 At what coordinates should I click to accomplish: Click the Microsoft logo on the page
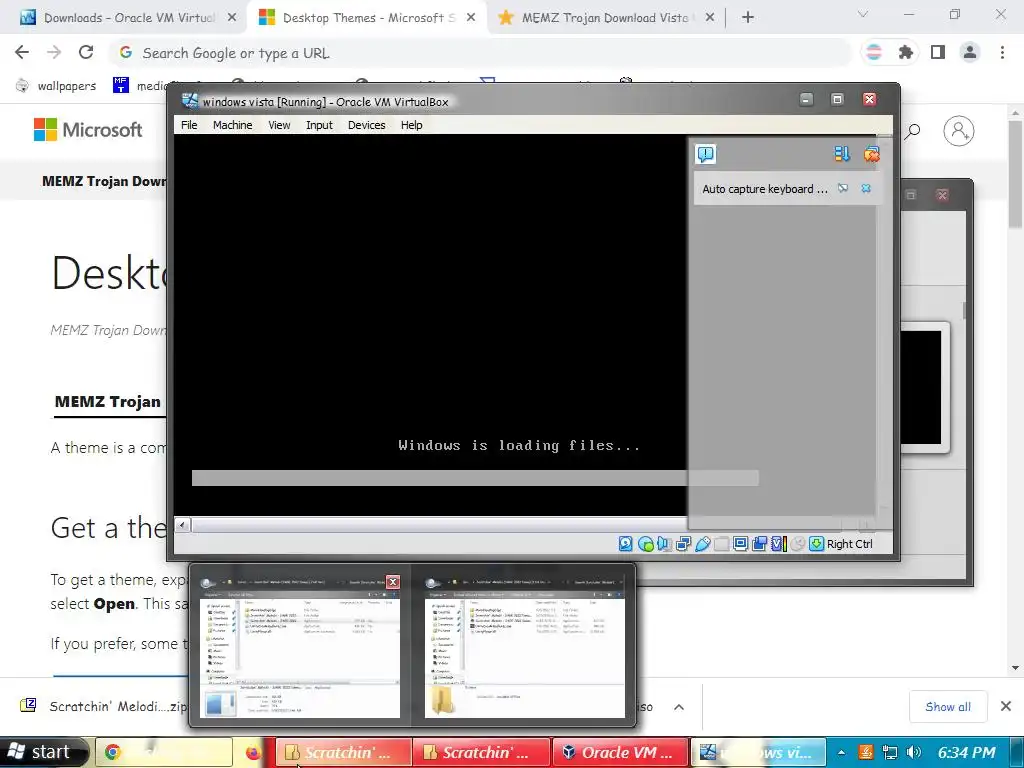coord(88,129)
